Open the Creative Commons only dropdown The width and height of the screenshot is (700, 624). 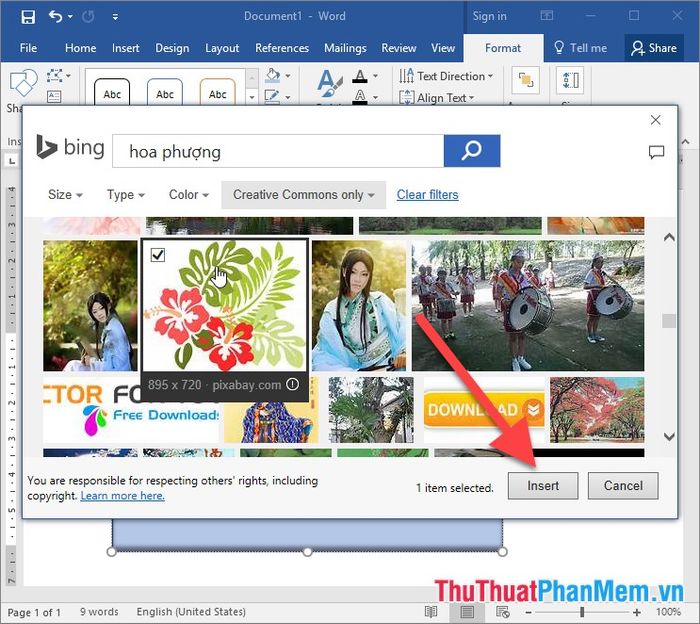(x=304, y=195)
